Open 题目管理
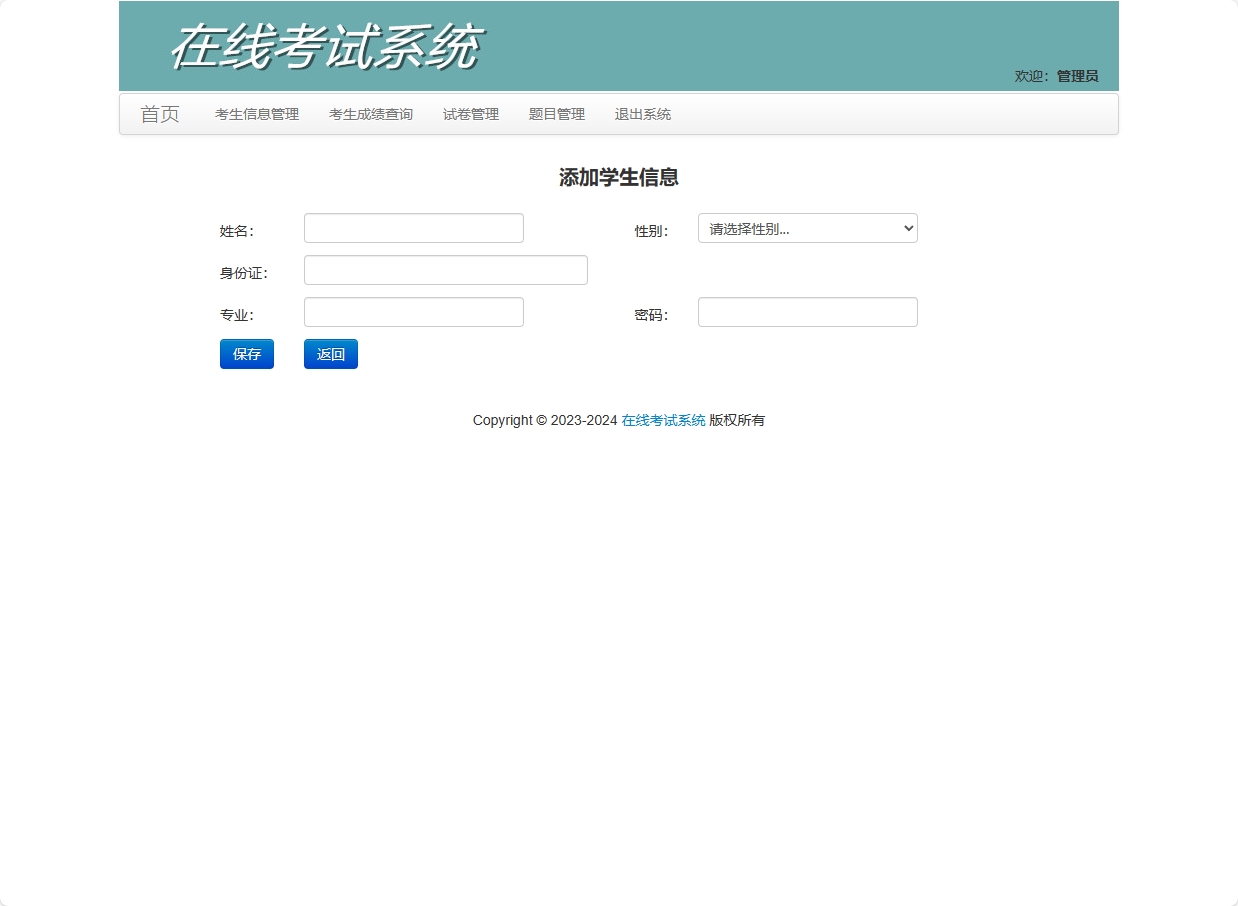The width and height of the screenshot is (1238, 906). tap(556, 114)
